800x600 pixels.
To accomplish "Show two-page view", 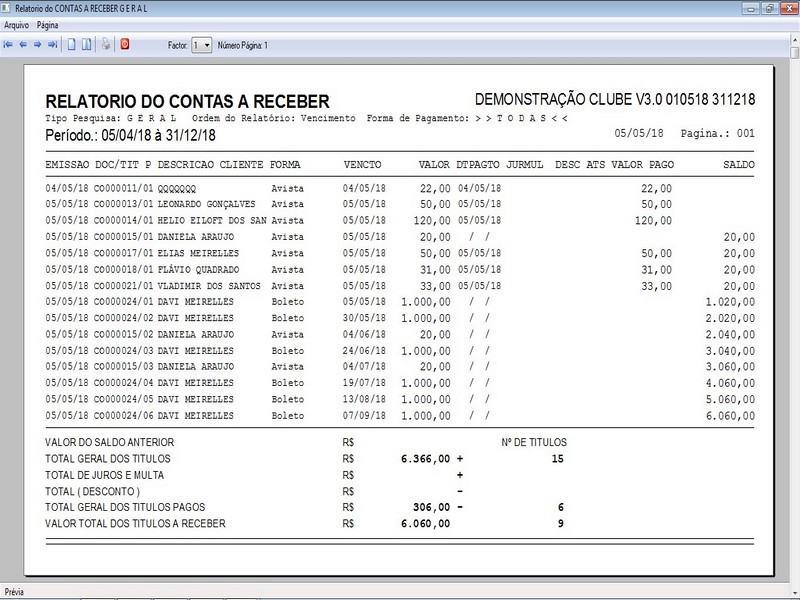I will pos(87,45).
